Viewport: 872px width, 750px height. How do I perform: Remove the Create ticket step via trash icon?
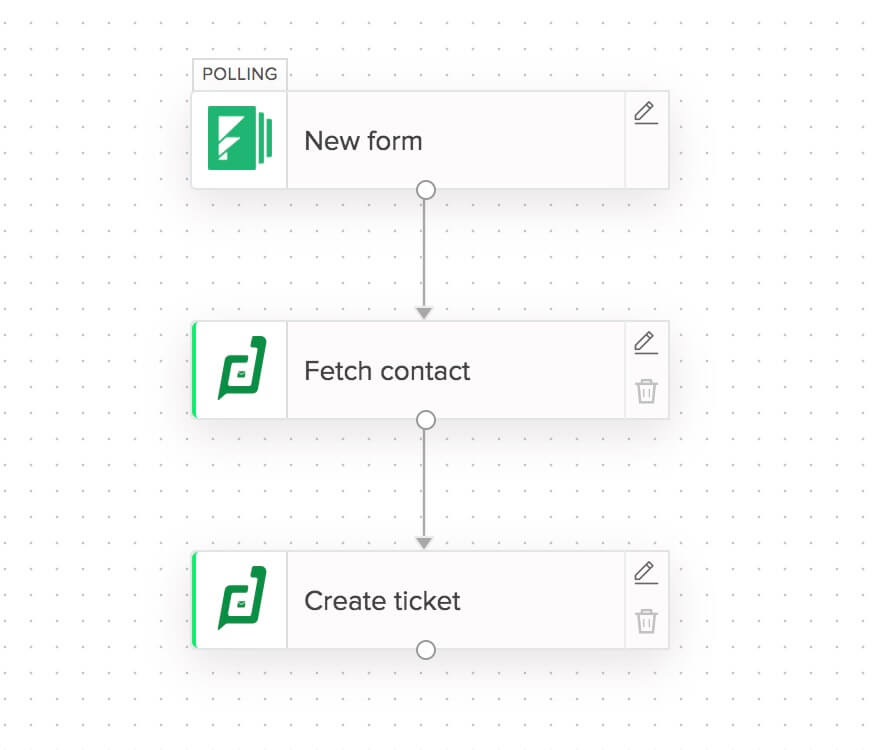646,621
